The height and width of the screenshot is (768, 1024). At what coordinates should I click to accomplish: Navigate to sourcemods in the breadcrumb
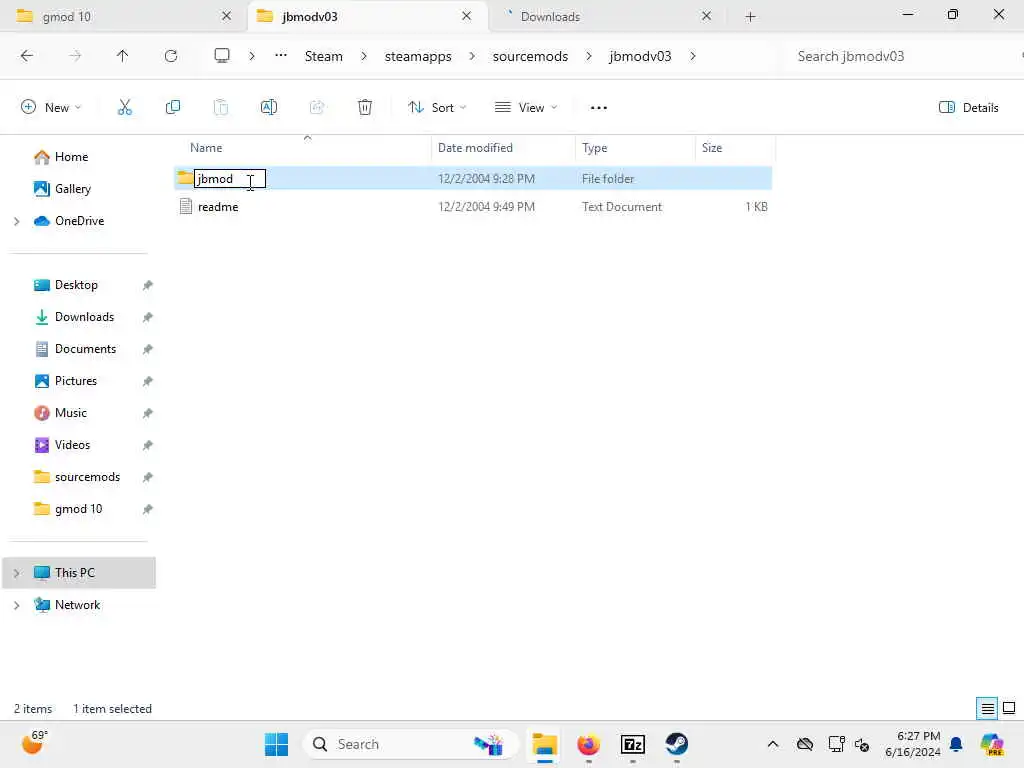530,56
